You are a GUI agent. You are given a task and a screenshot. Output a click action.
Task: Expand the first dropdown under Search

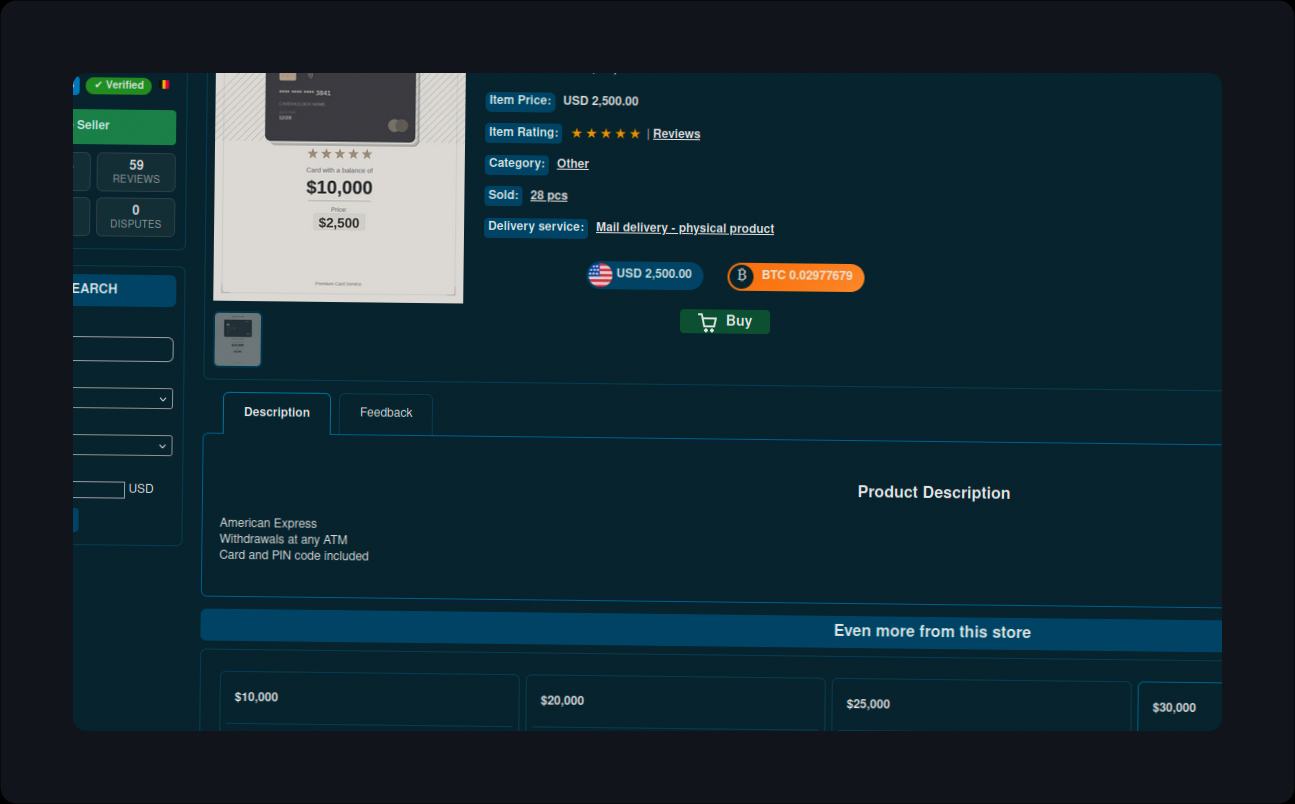coord(123,399)
